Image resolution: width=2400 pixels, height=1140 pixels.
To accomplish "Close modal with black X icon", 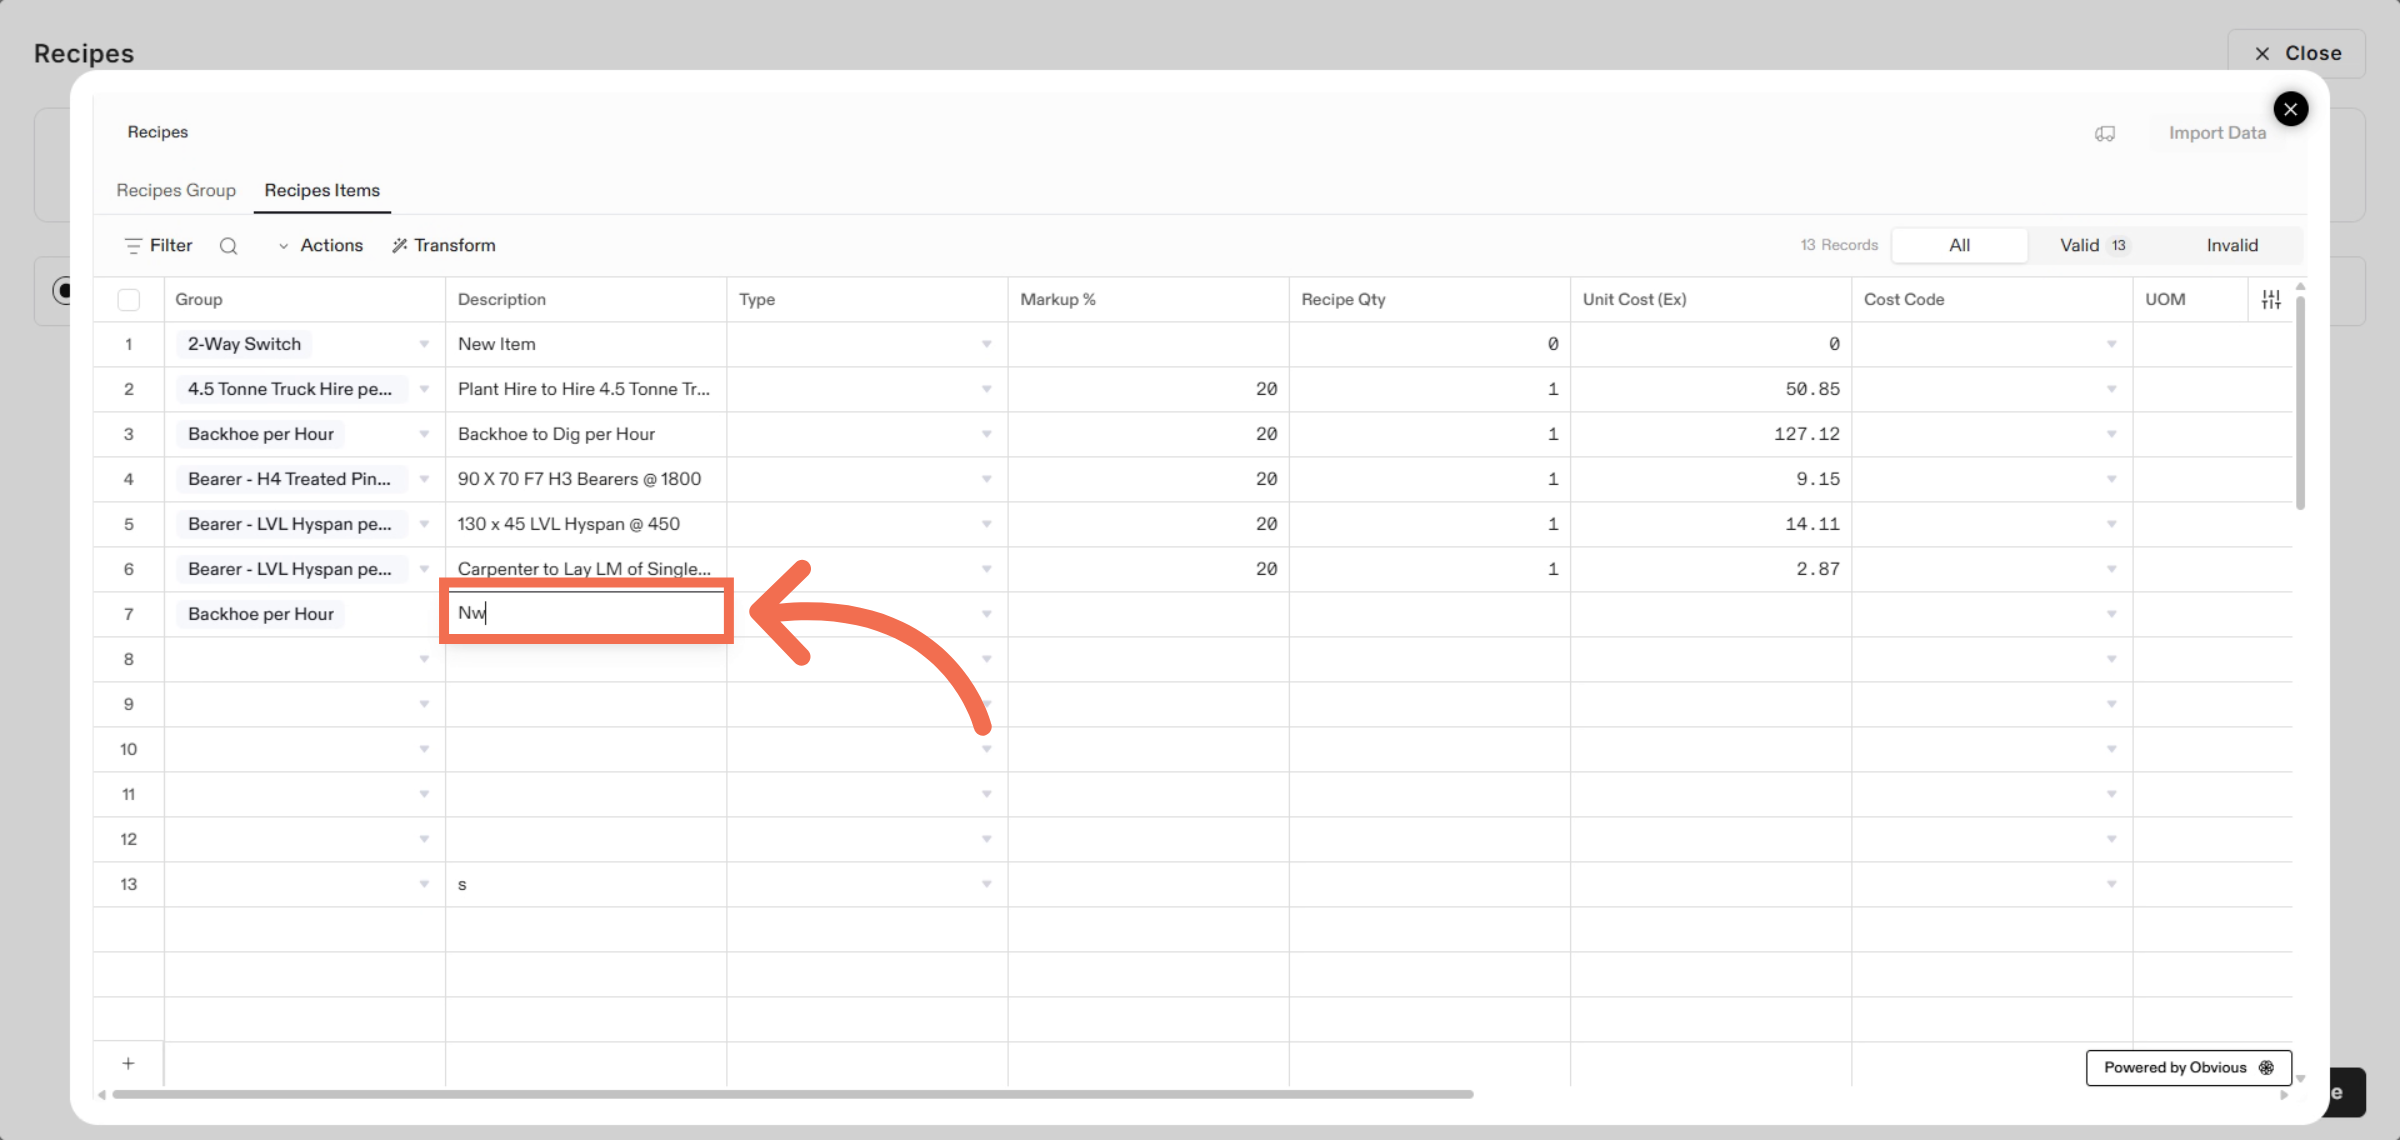I will pos(2290,109).
